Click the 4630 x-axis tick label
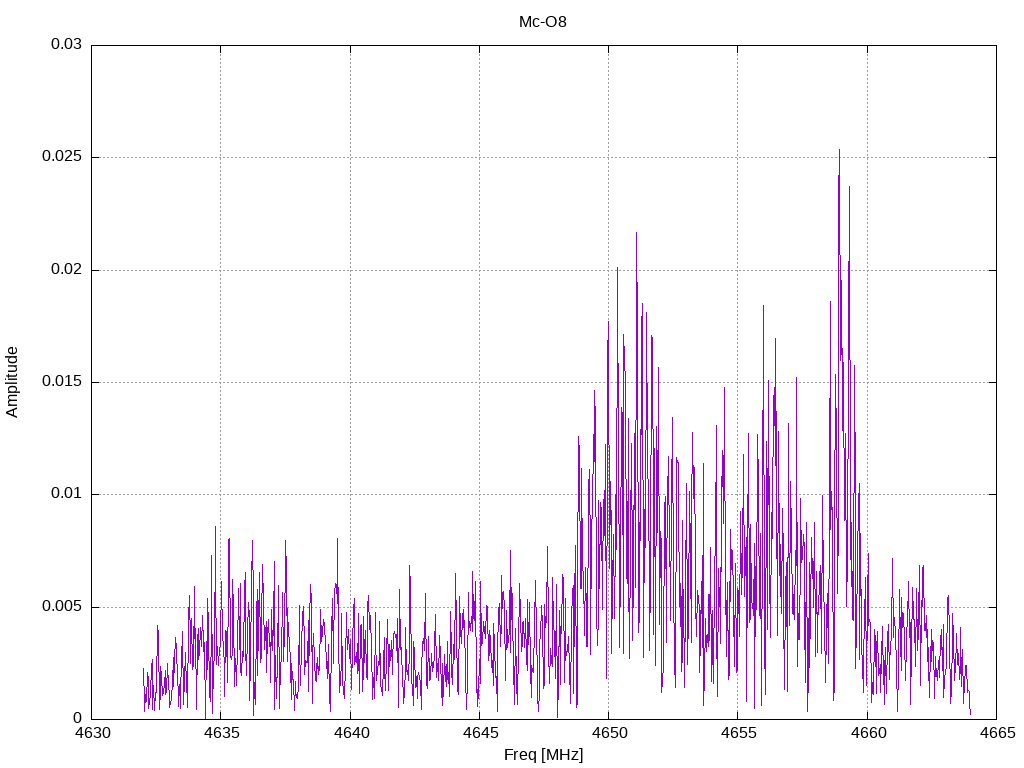The width and height of the screenshot is (1024, 768). coord(91,733)
